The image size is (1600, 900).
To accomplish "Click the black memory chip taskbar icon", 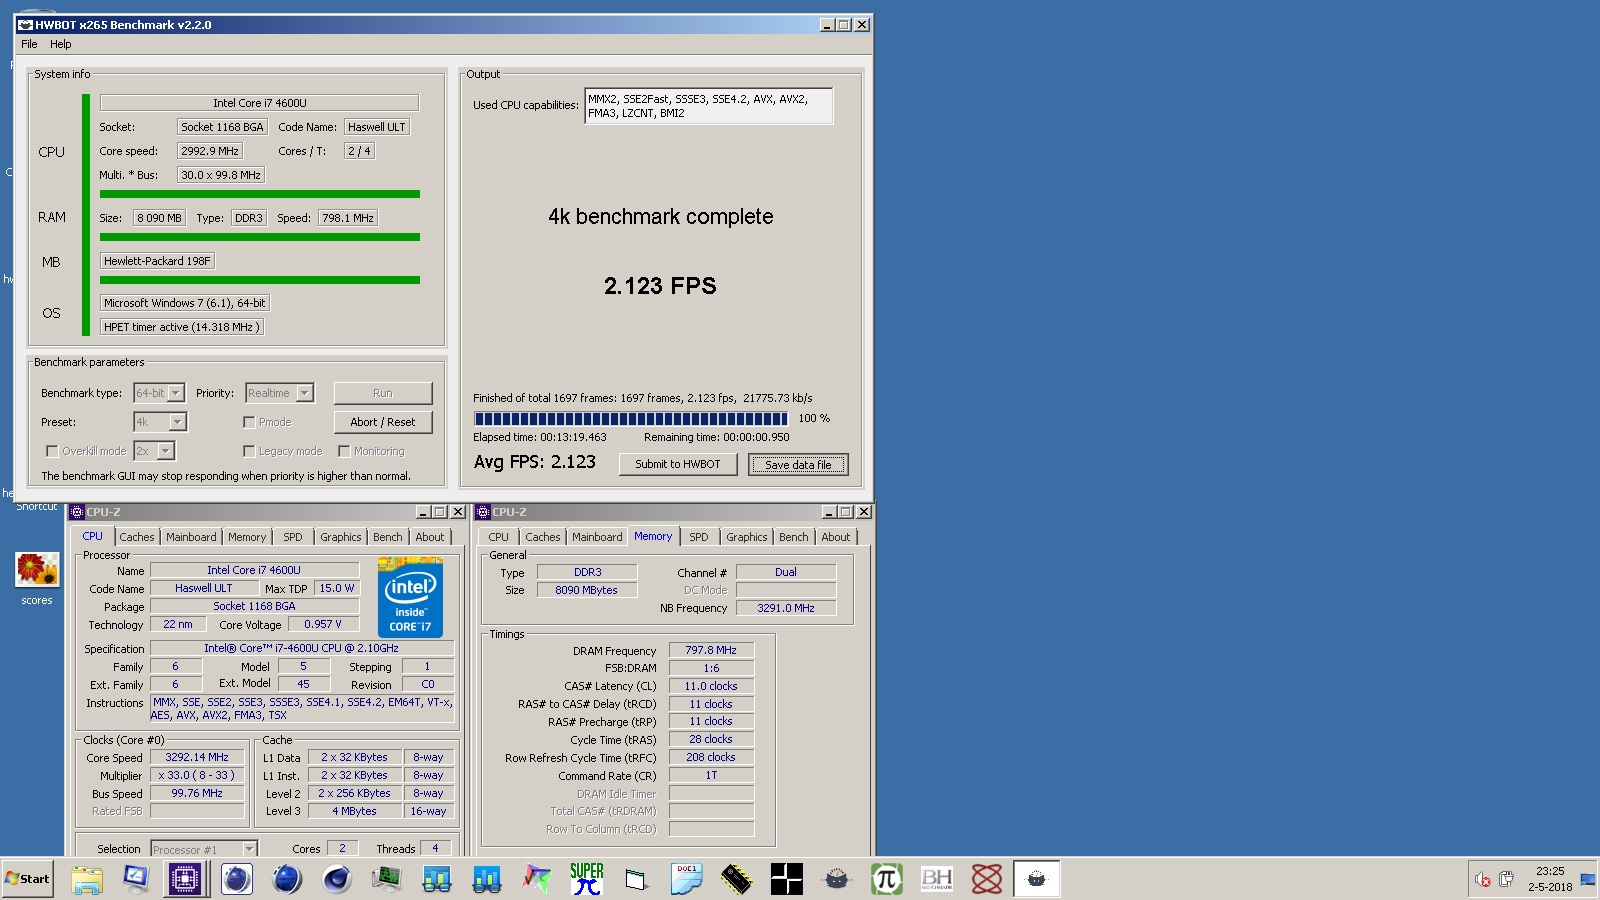I will pyautogui.click(x=737, y=879).
